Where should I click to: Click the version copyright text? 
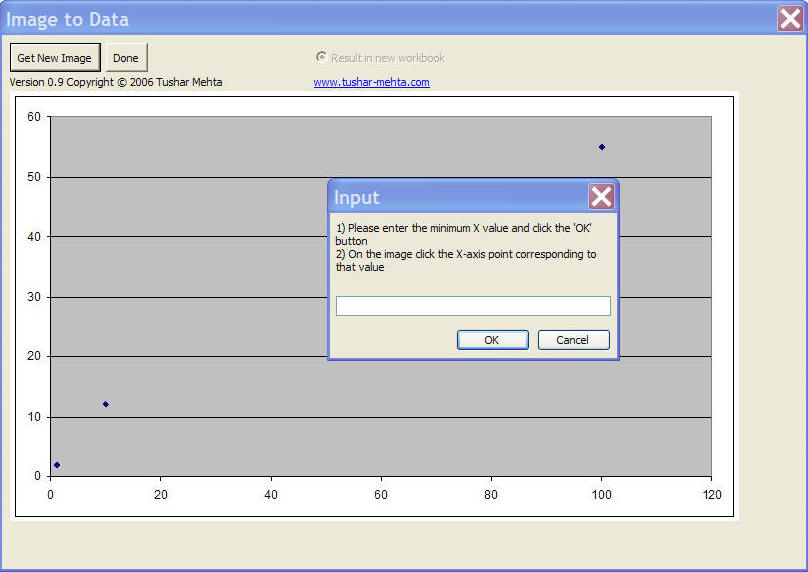(116, 82)
